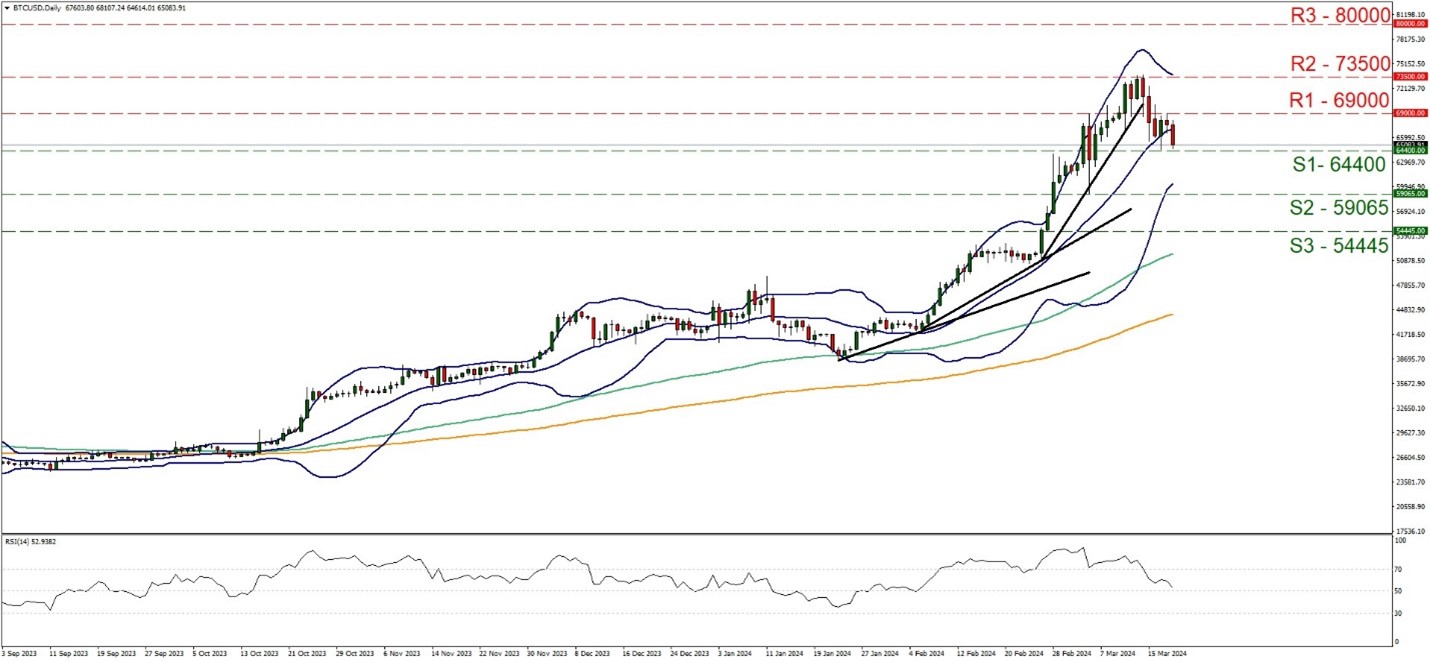Select the latest red candle on the chart
The image size is (1430, 662).
[1172, 135]
